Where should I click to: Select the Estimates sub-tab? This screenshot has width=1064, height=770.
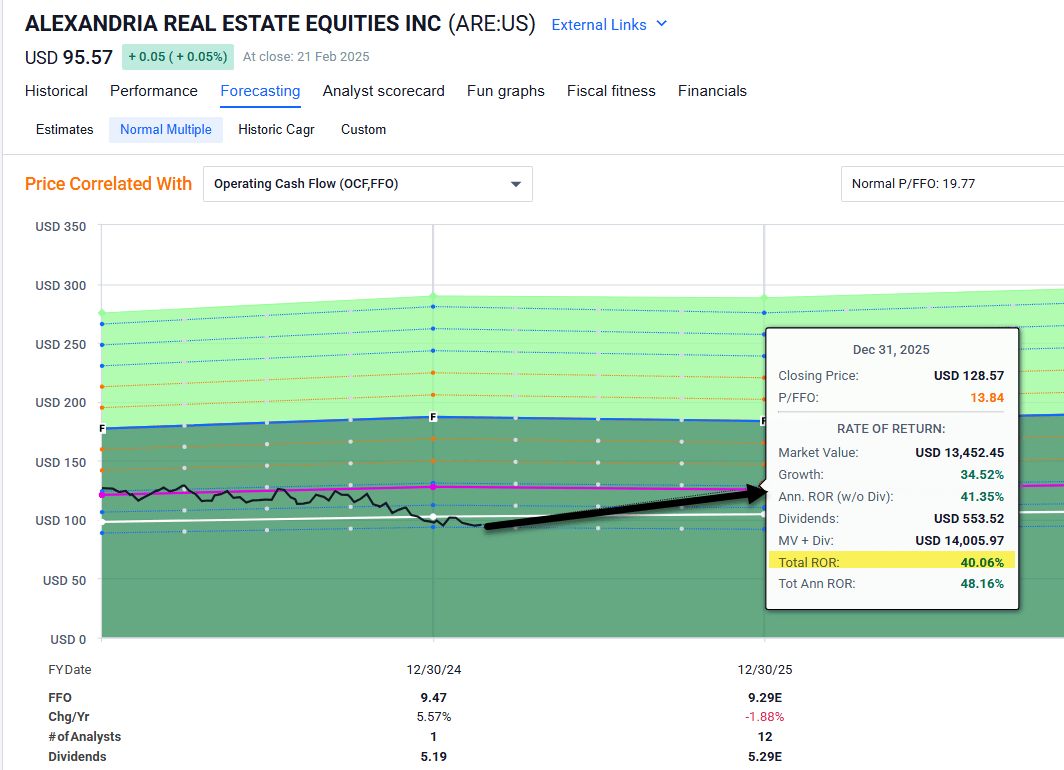pos(64,129)
